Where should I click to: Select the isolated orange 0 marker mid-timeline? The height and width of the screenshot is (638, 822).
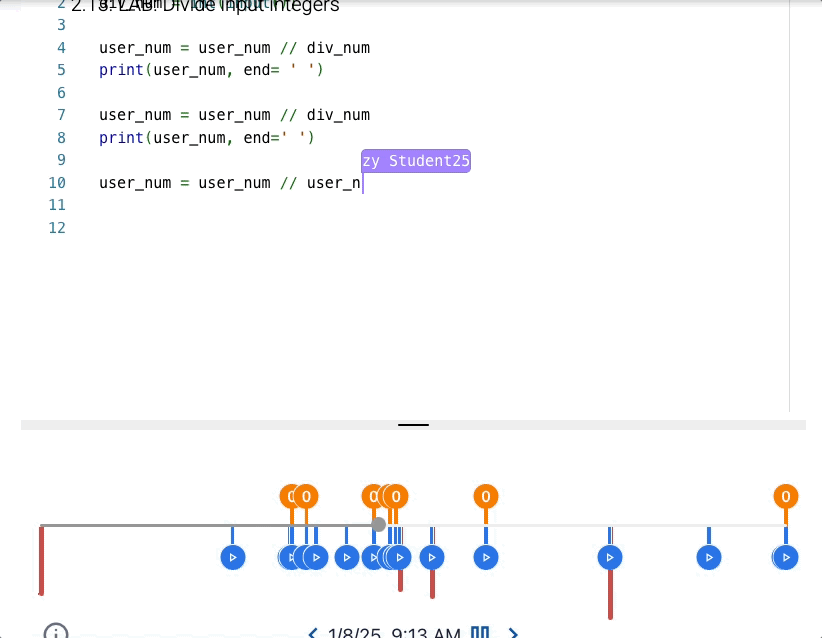click(486, 496)
